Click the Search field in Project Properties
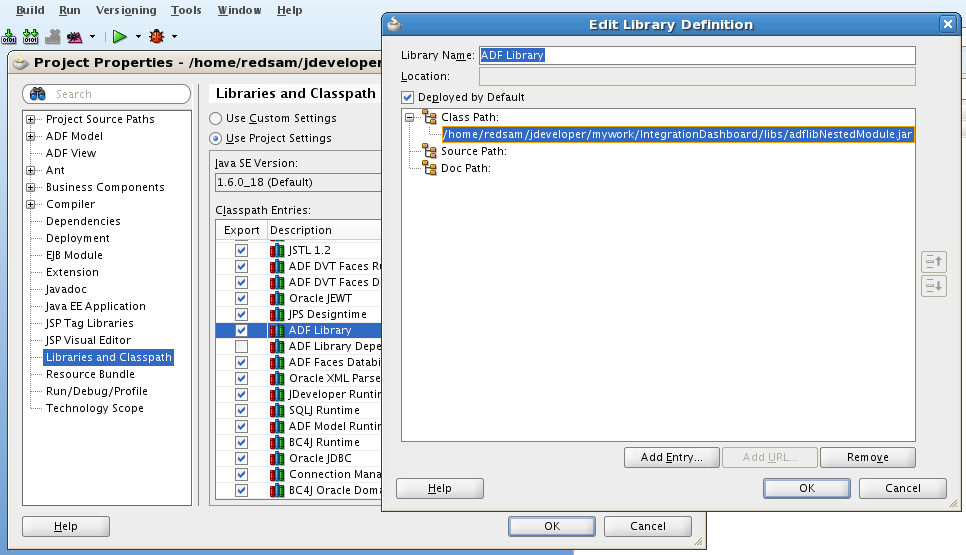Viewport: 966px width, 555px height. click(x=107, y=94)
